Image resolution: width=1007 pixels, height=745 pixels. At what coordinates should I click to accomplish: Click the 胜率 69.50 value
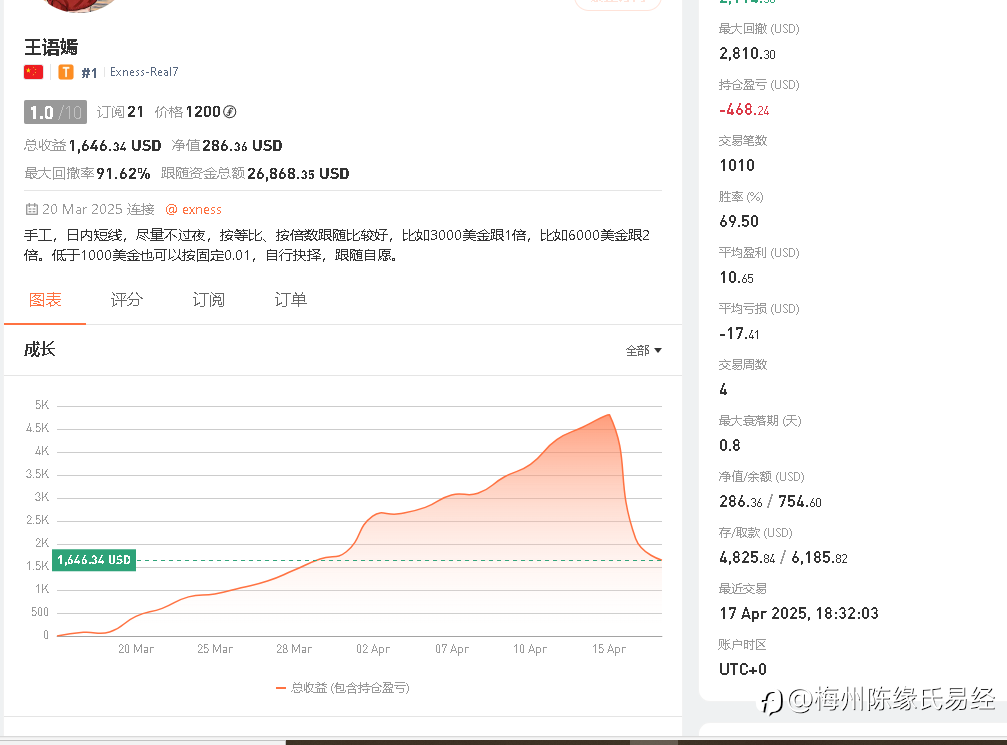click(739, 222)
